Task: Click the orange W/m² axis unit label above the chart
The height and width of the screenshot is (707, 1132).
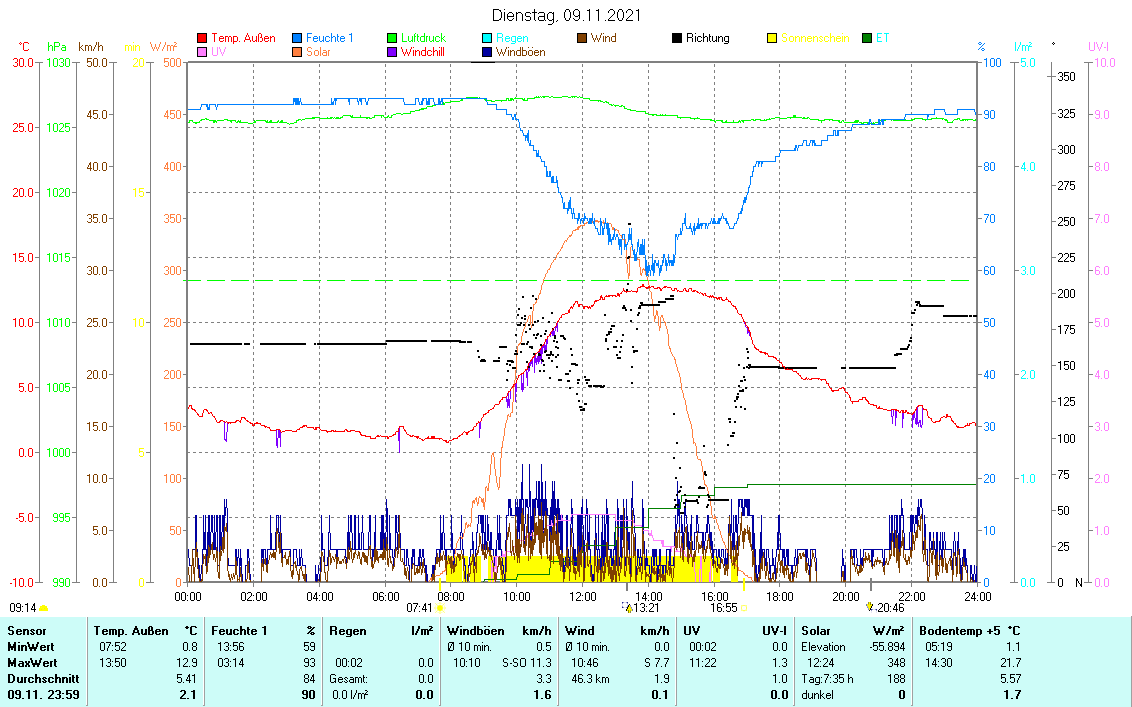Action: point(164,47)
